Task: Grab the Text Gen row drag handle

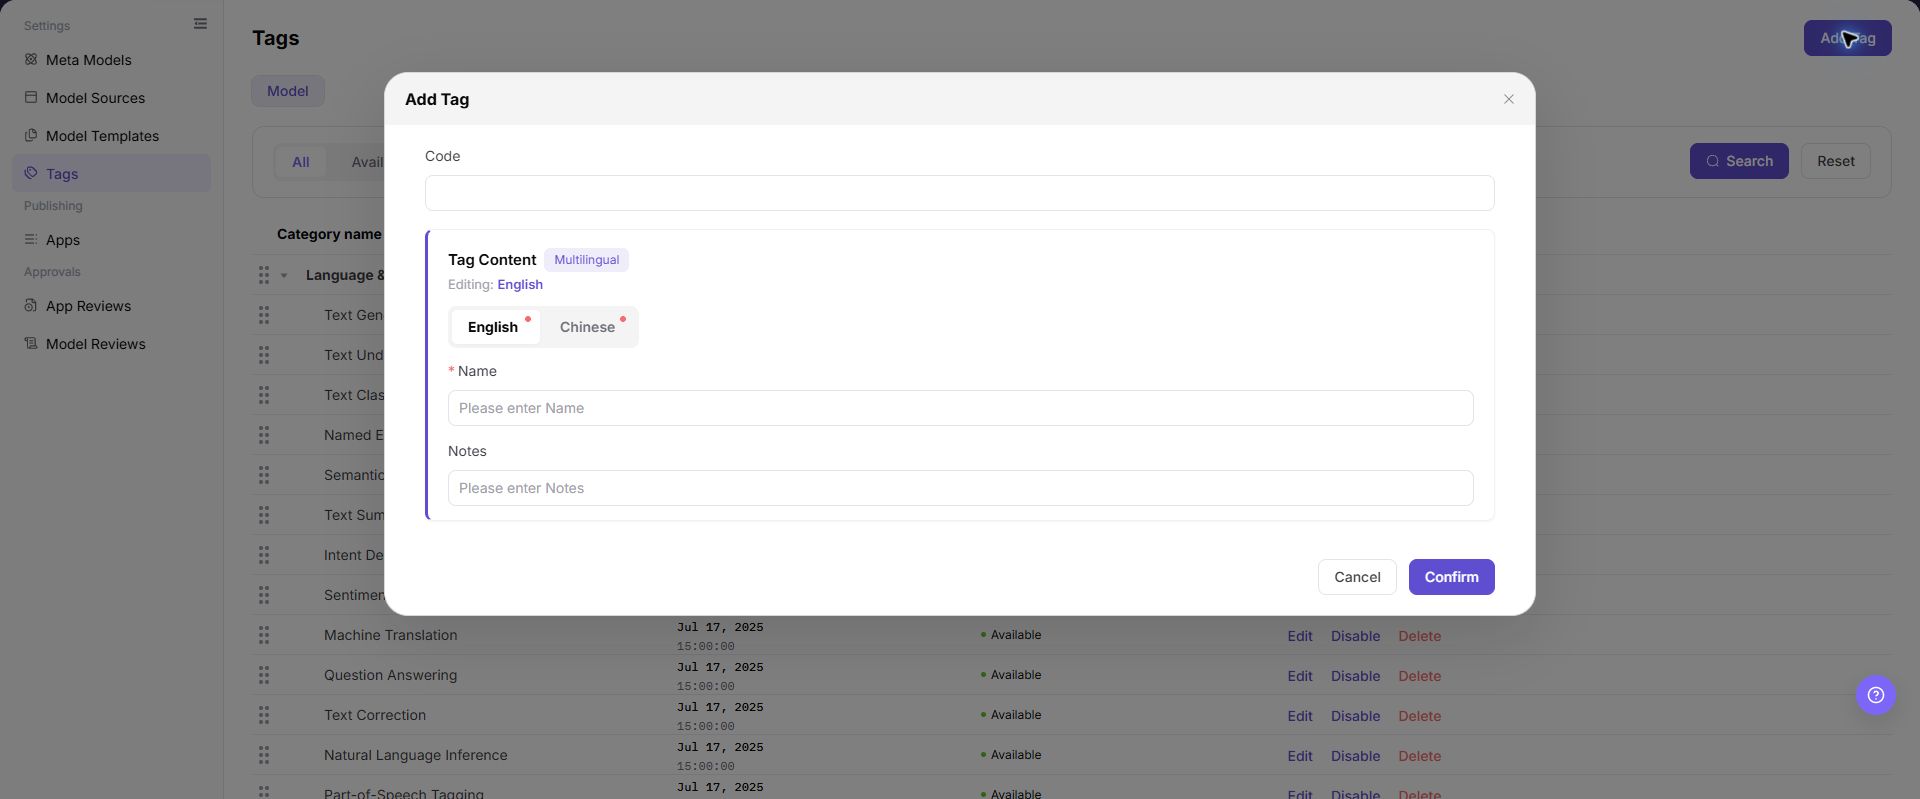Action: 264,315
